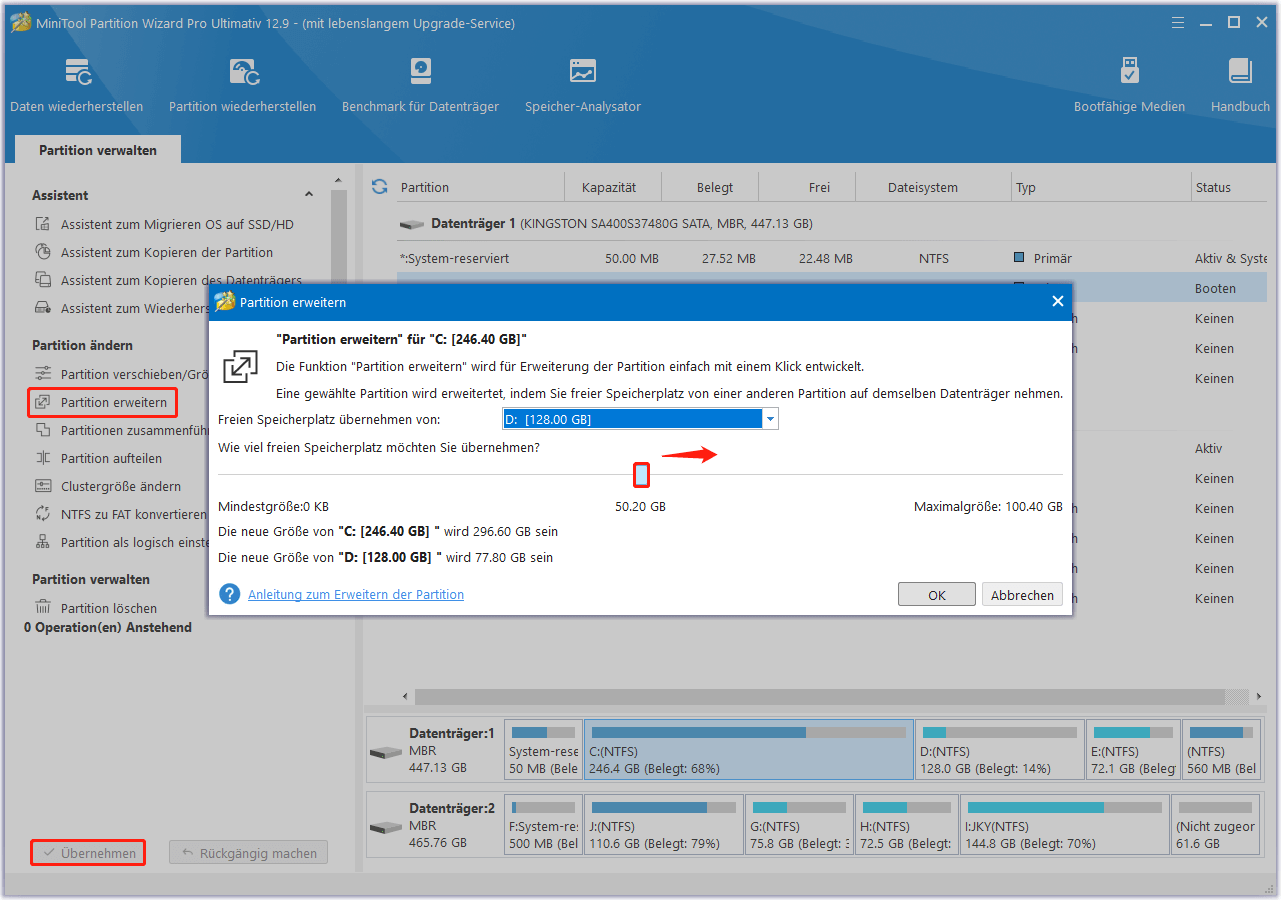Screen dimensions: 1281x900
Task: Open Daten wiederherstellen tool
Action: click(x=77, y=86)
